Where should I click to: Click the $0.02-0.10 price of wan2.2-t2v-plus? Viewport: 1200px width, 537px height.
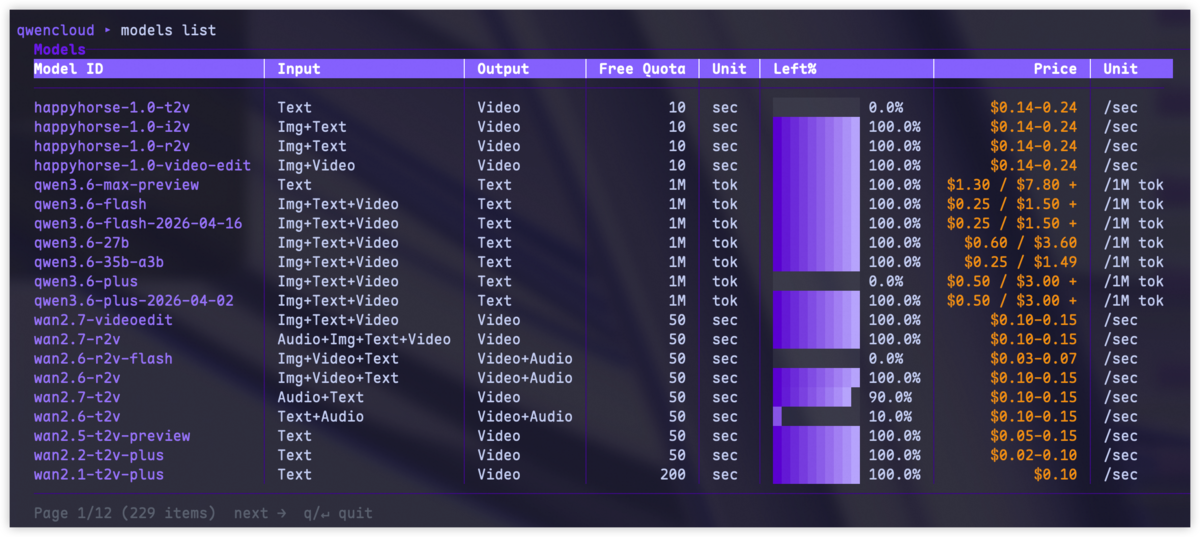point(1034,455)
